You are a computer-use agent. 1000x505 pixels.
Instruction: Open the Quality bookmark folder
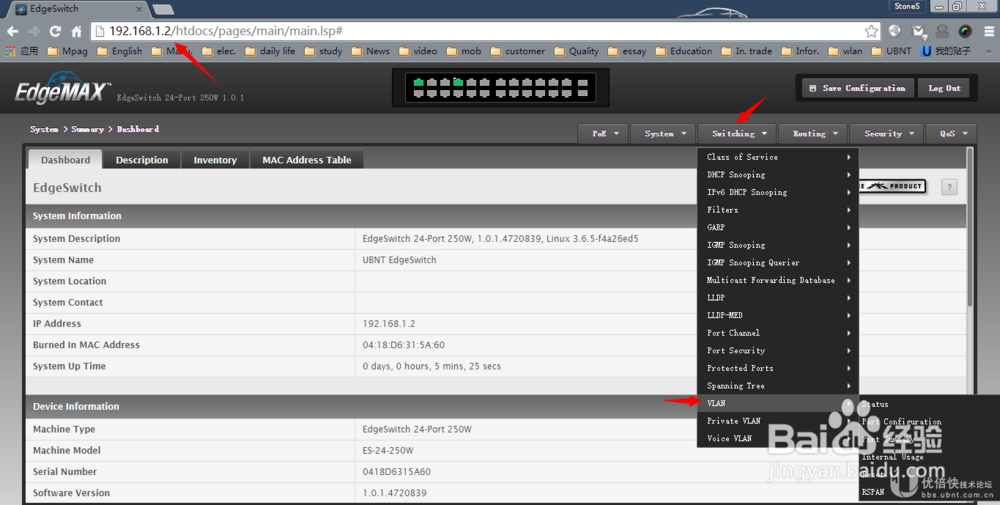(577, 51)
